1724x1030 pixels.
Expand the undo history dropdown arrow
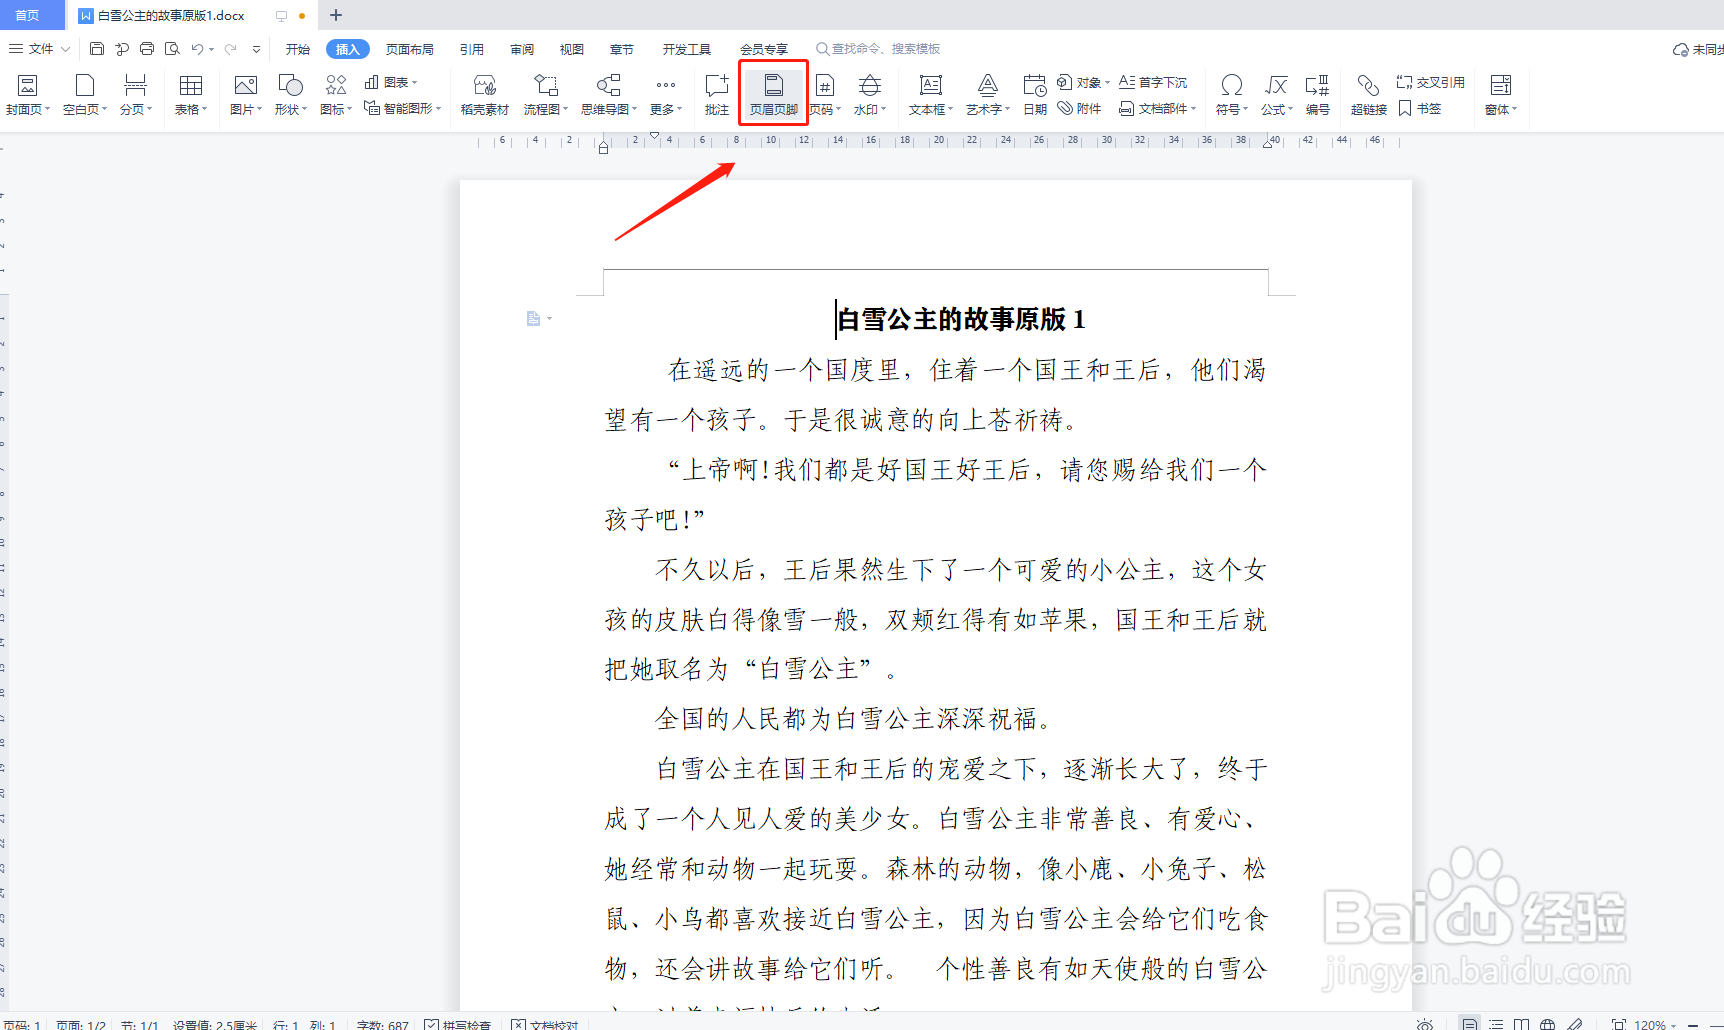[x=211, y=48]
